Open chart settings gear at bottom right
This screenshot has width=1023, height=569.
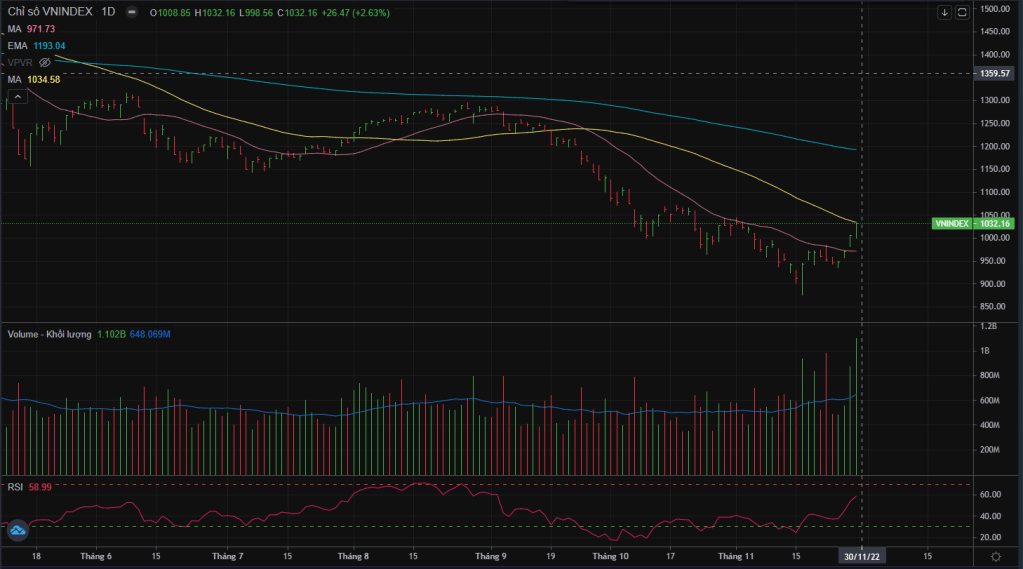tap(995, 555)
